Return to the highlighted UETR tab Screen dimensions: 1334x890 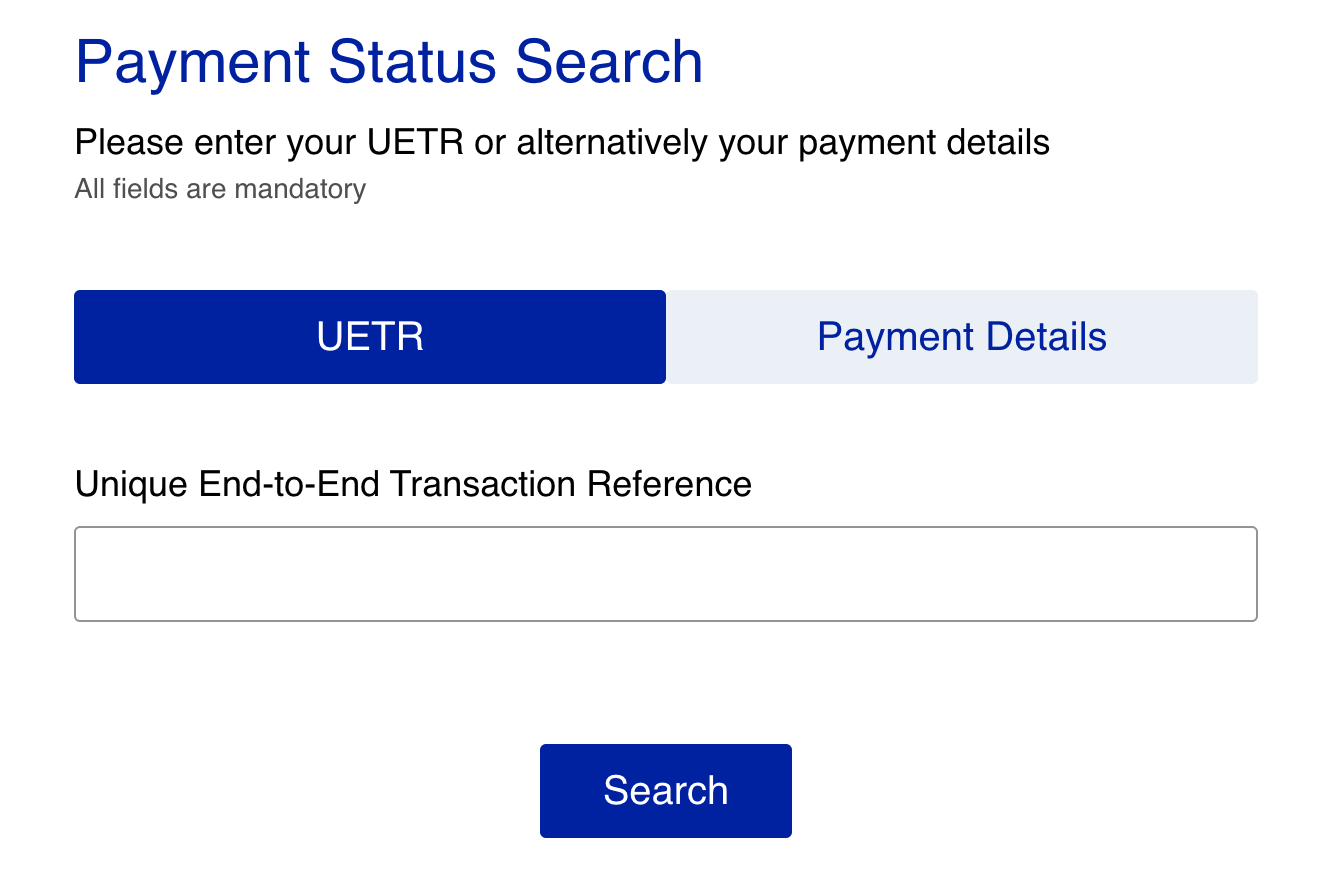tap(369, 337)
